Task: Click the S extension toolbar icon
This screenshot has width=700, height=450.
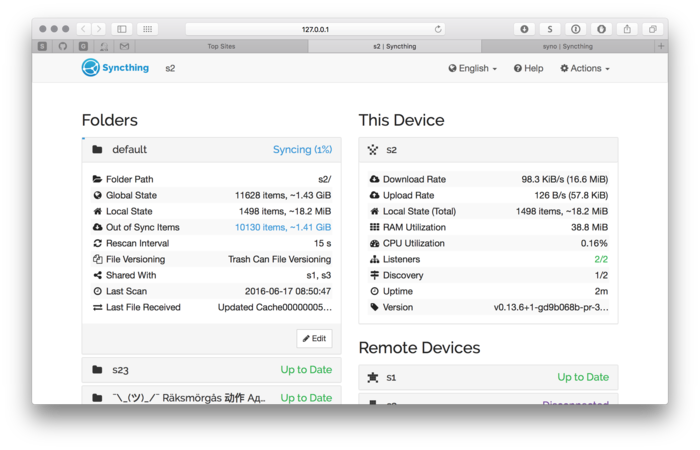Action: 550,29
